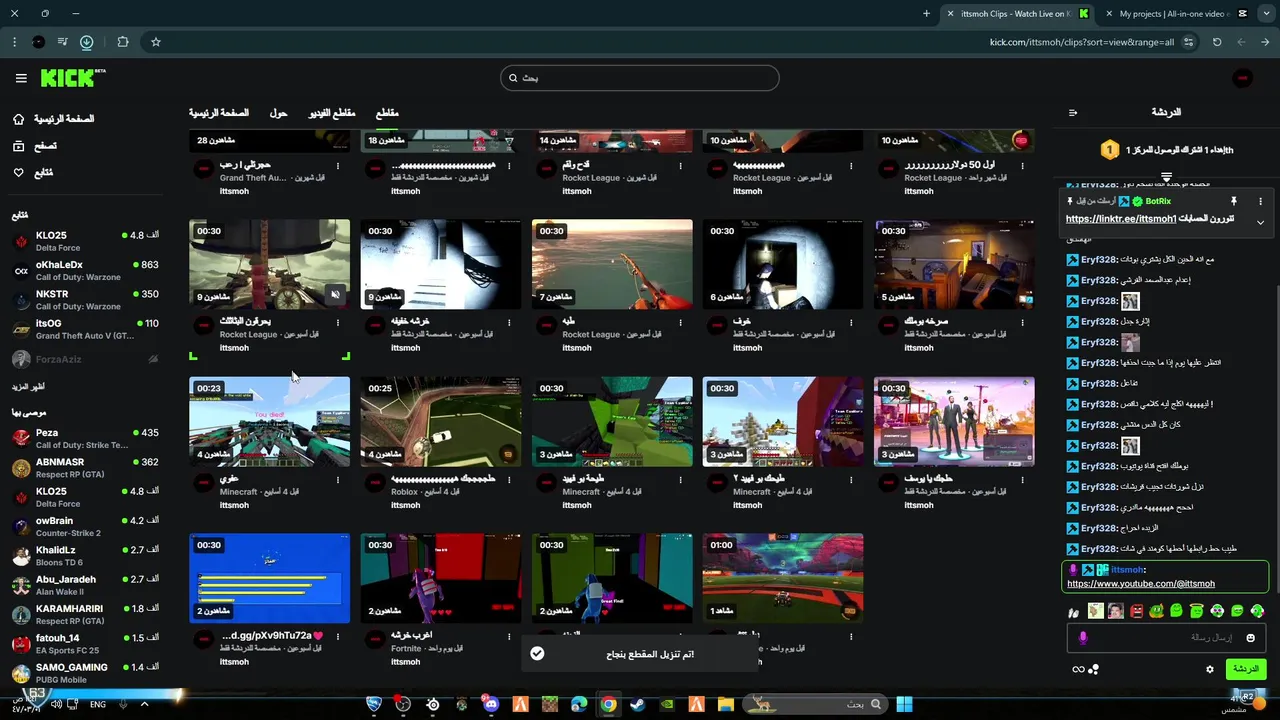This screenshot has height=720, width=1280.
Task: Click the Chrome downloads icon in the toolbar
Action: pyautogui.click(x=87, y=42)
